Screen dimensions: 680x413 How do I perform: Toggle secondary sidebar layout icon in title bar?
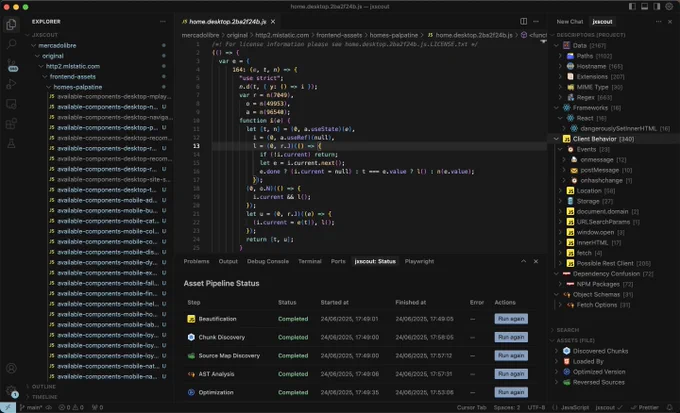[657, 7]
